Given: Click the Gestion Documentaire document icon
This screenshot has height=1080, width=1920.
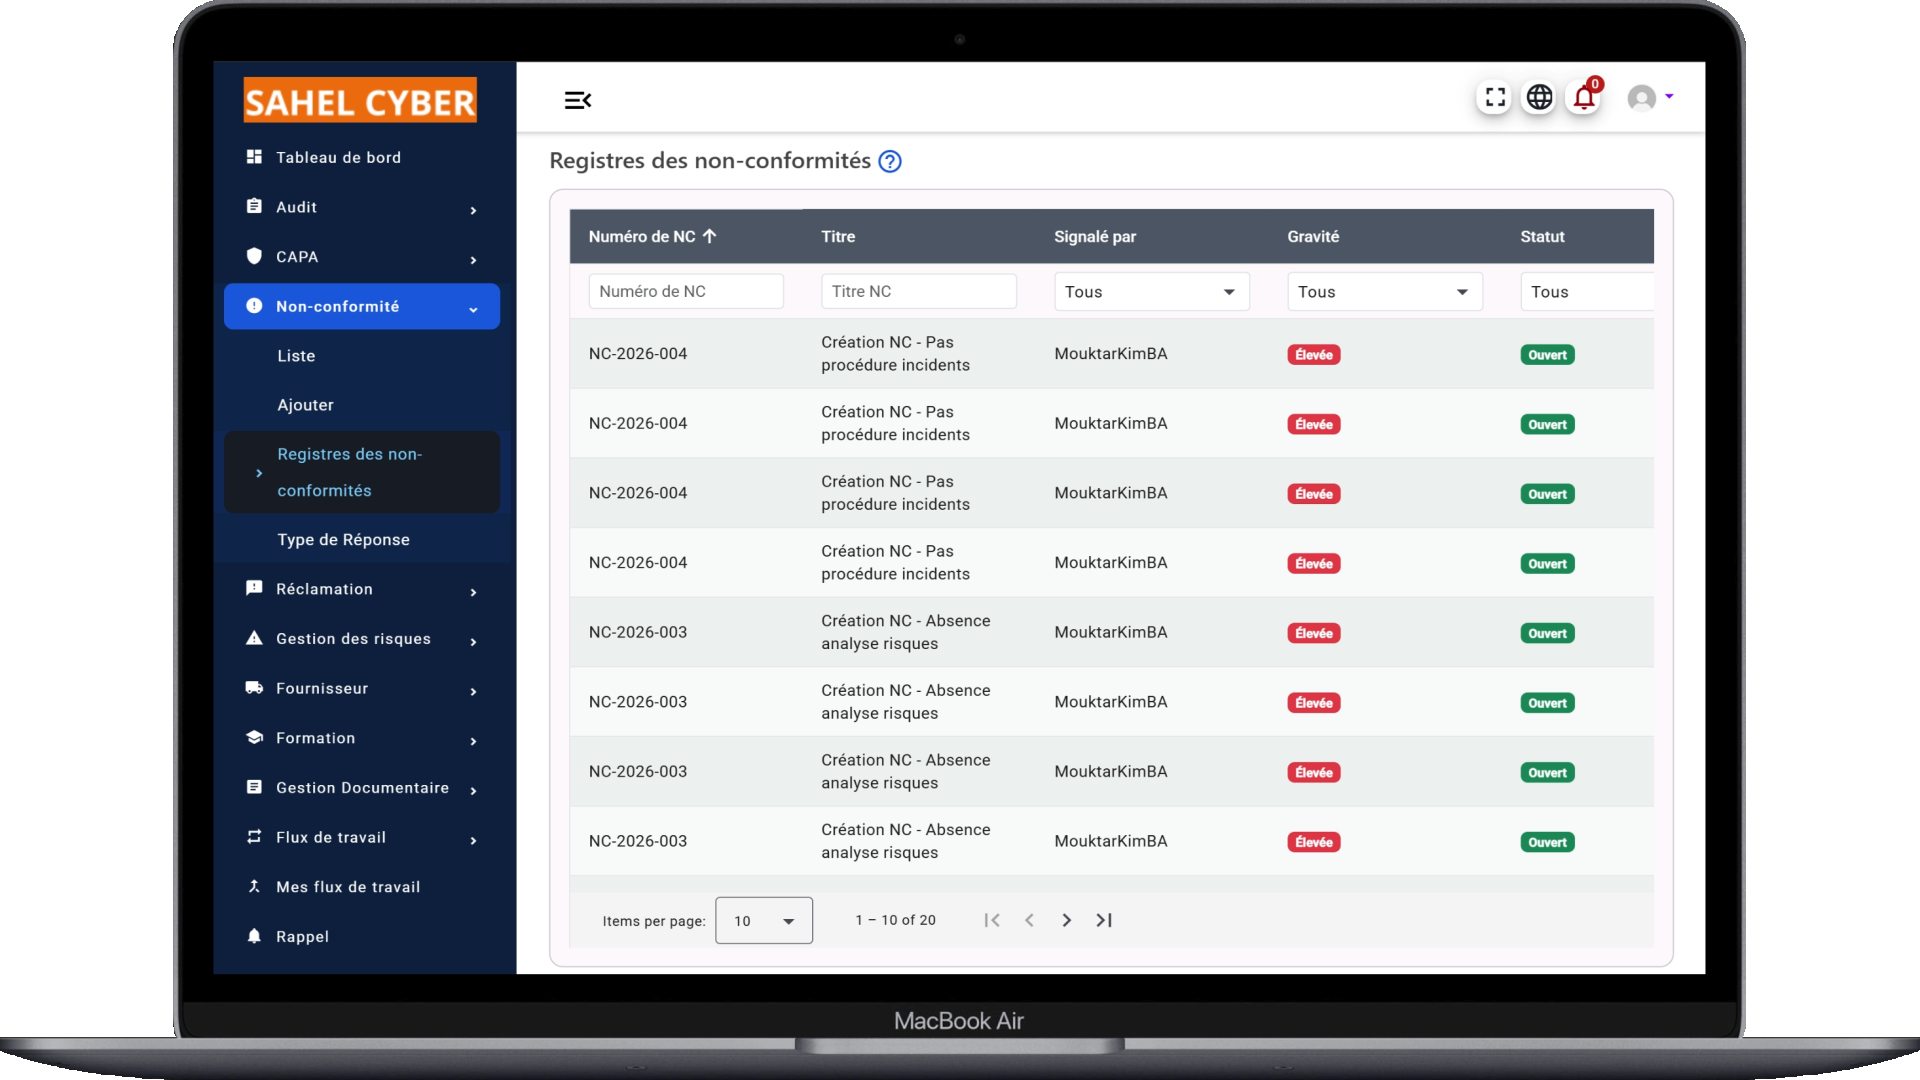Looking at the screenshot, I should 254,787.
